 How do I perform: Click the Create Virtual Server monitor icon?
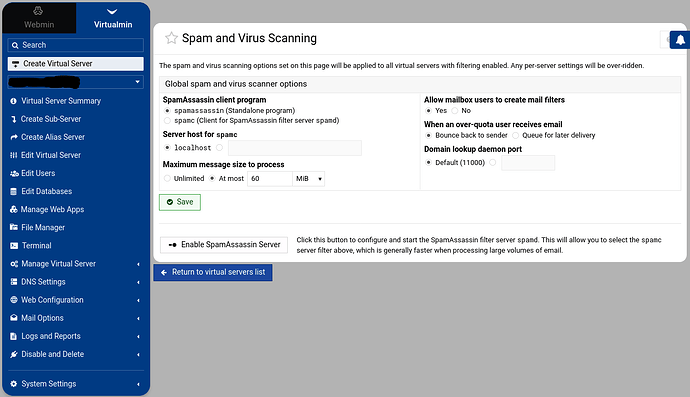[x=15, y=64]
